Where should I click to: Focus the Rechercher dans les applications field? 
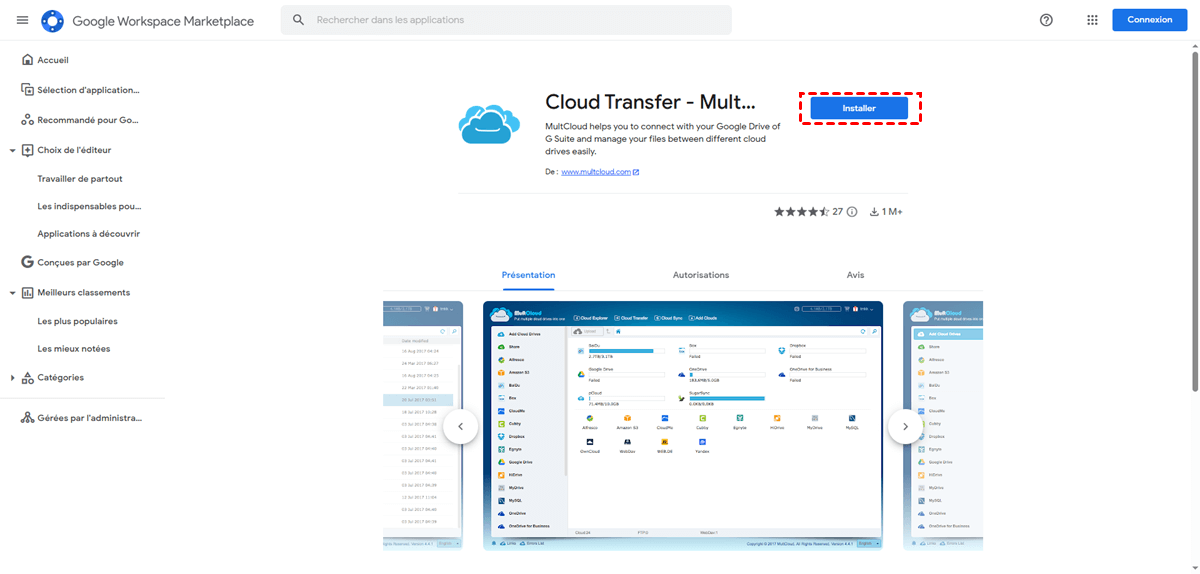tap(506, 20)
